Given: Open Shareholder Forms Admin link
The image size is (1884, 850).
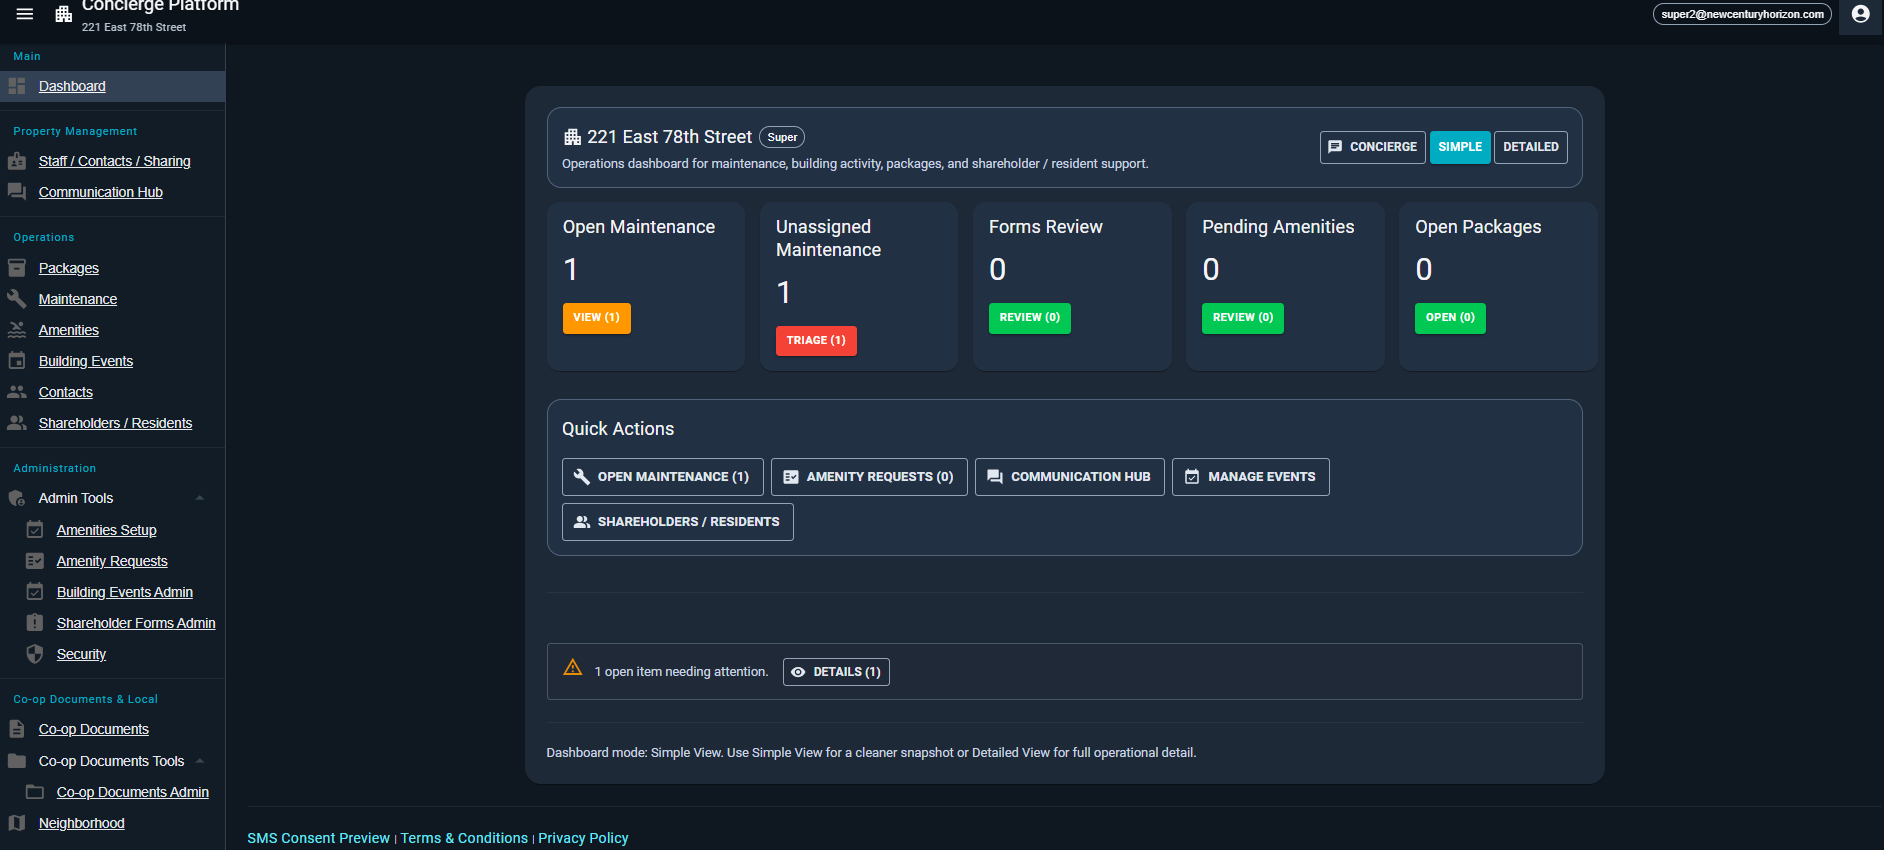Looking at the screenshot, I should click(x=136, y=623).
